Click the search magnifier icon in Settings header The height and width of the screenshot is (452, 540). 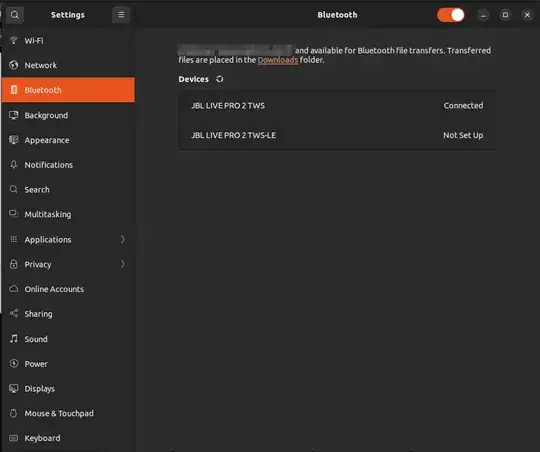click(x=15, y=15)
